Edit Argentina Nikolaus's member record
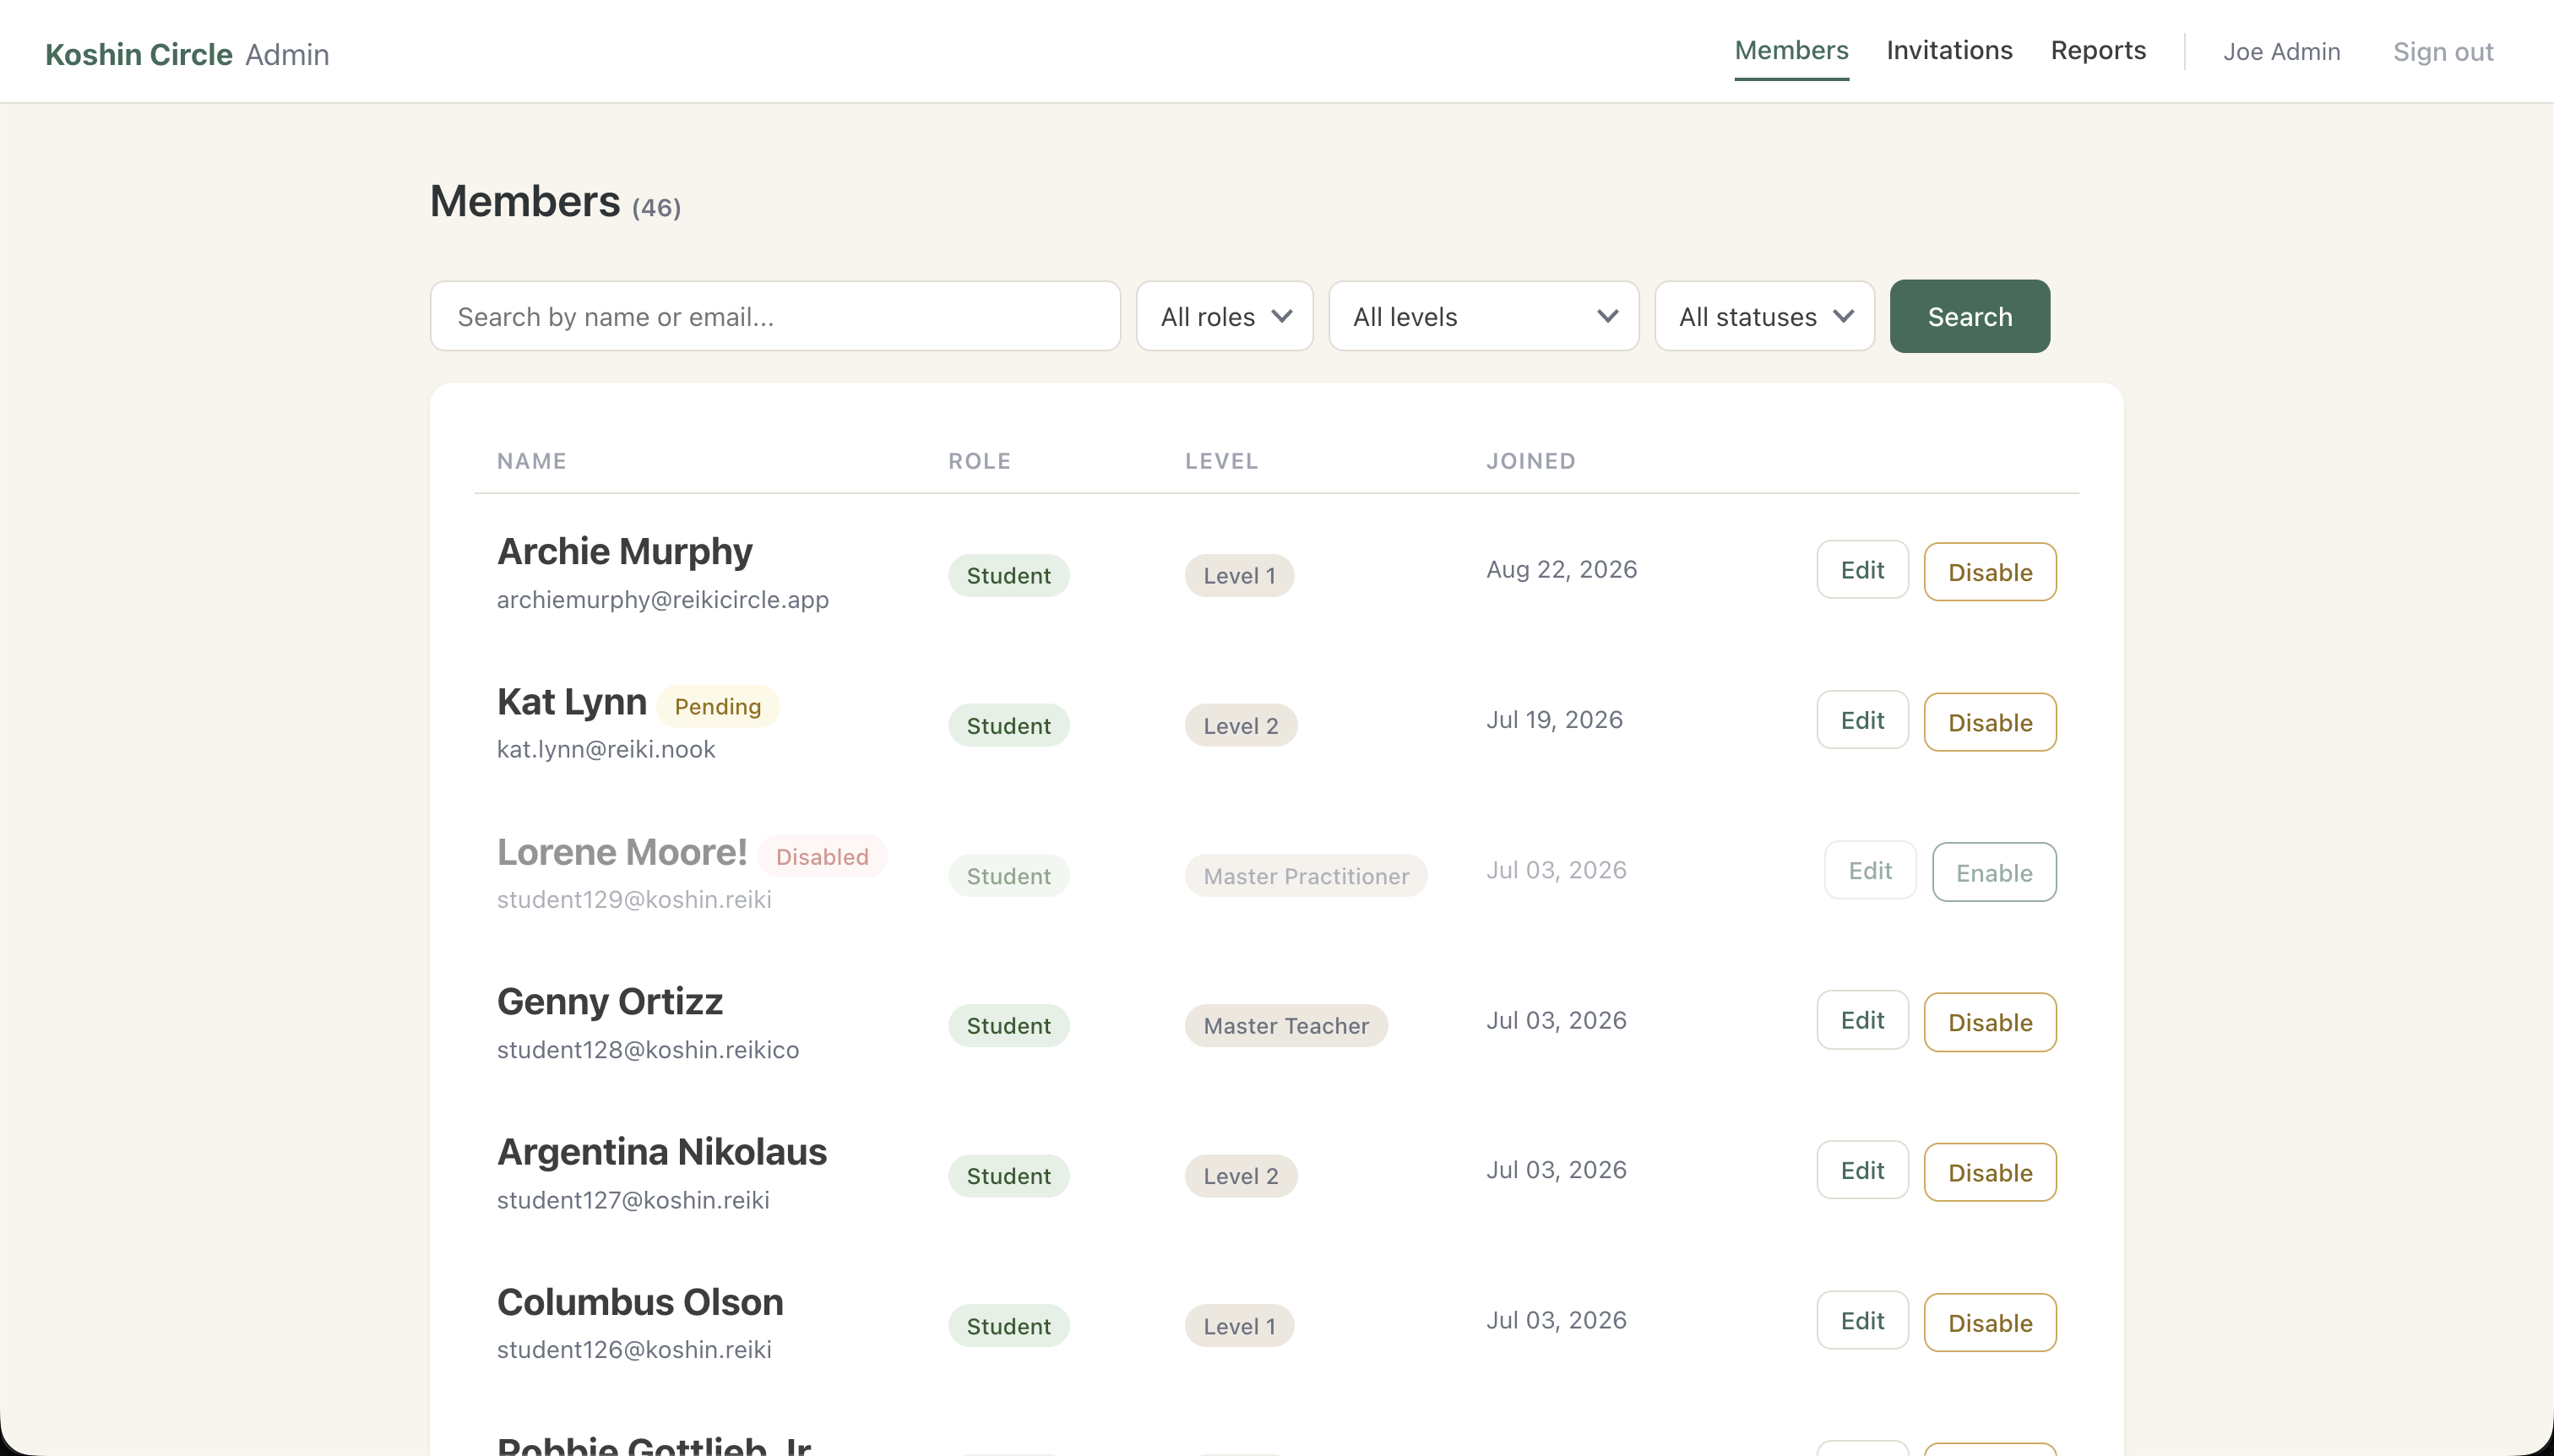The height and width of the screenshot is (1456, 2554). pos(1862,1170)
